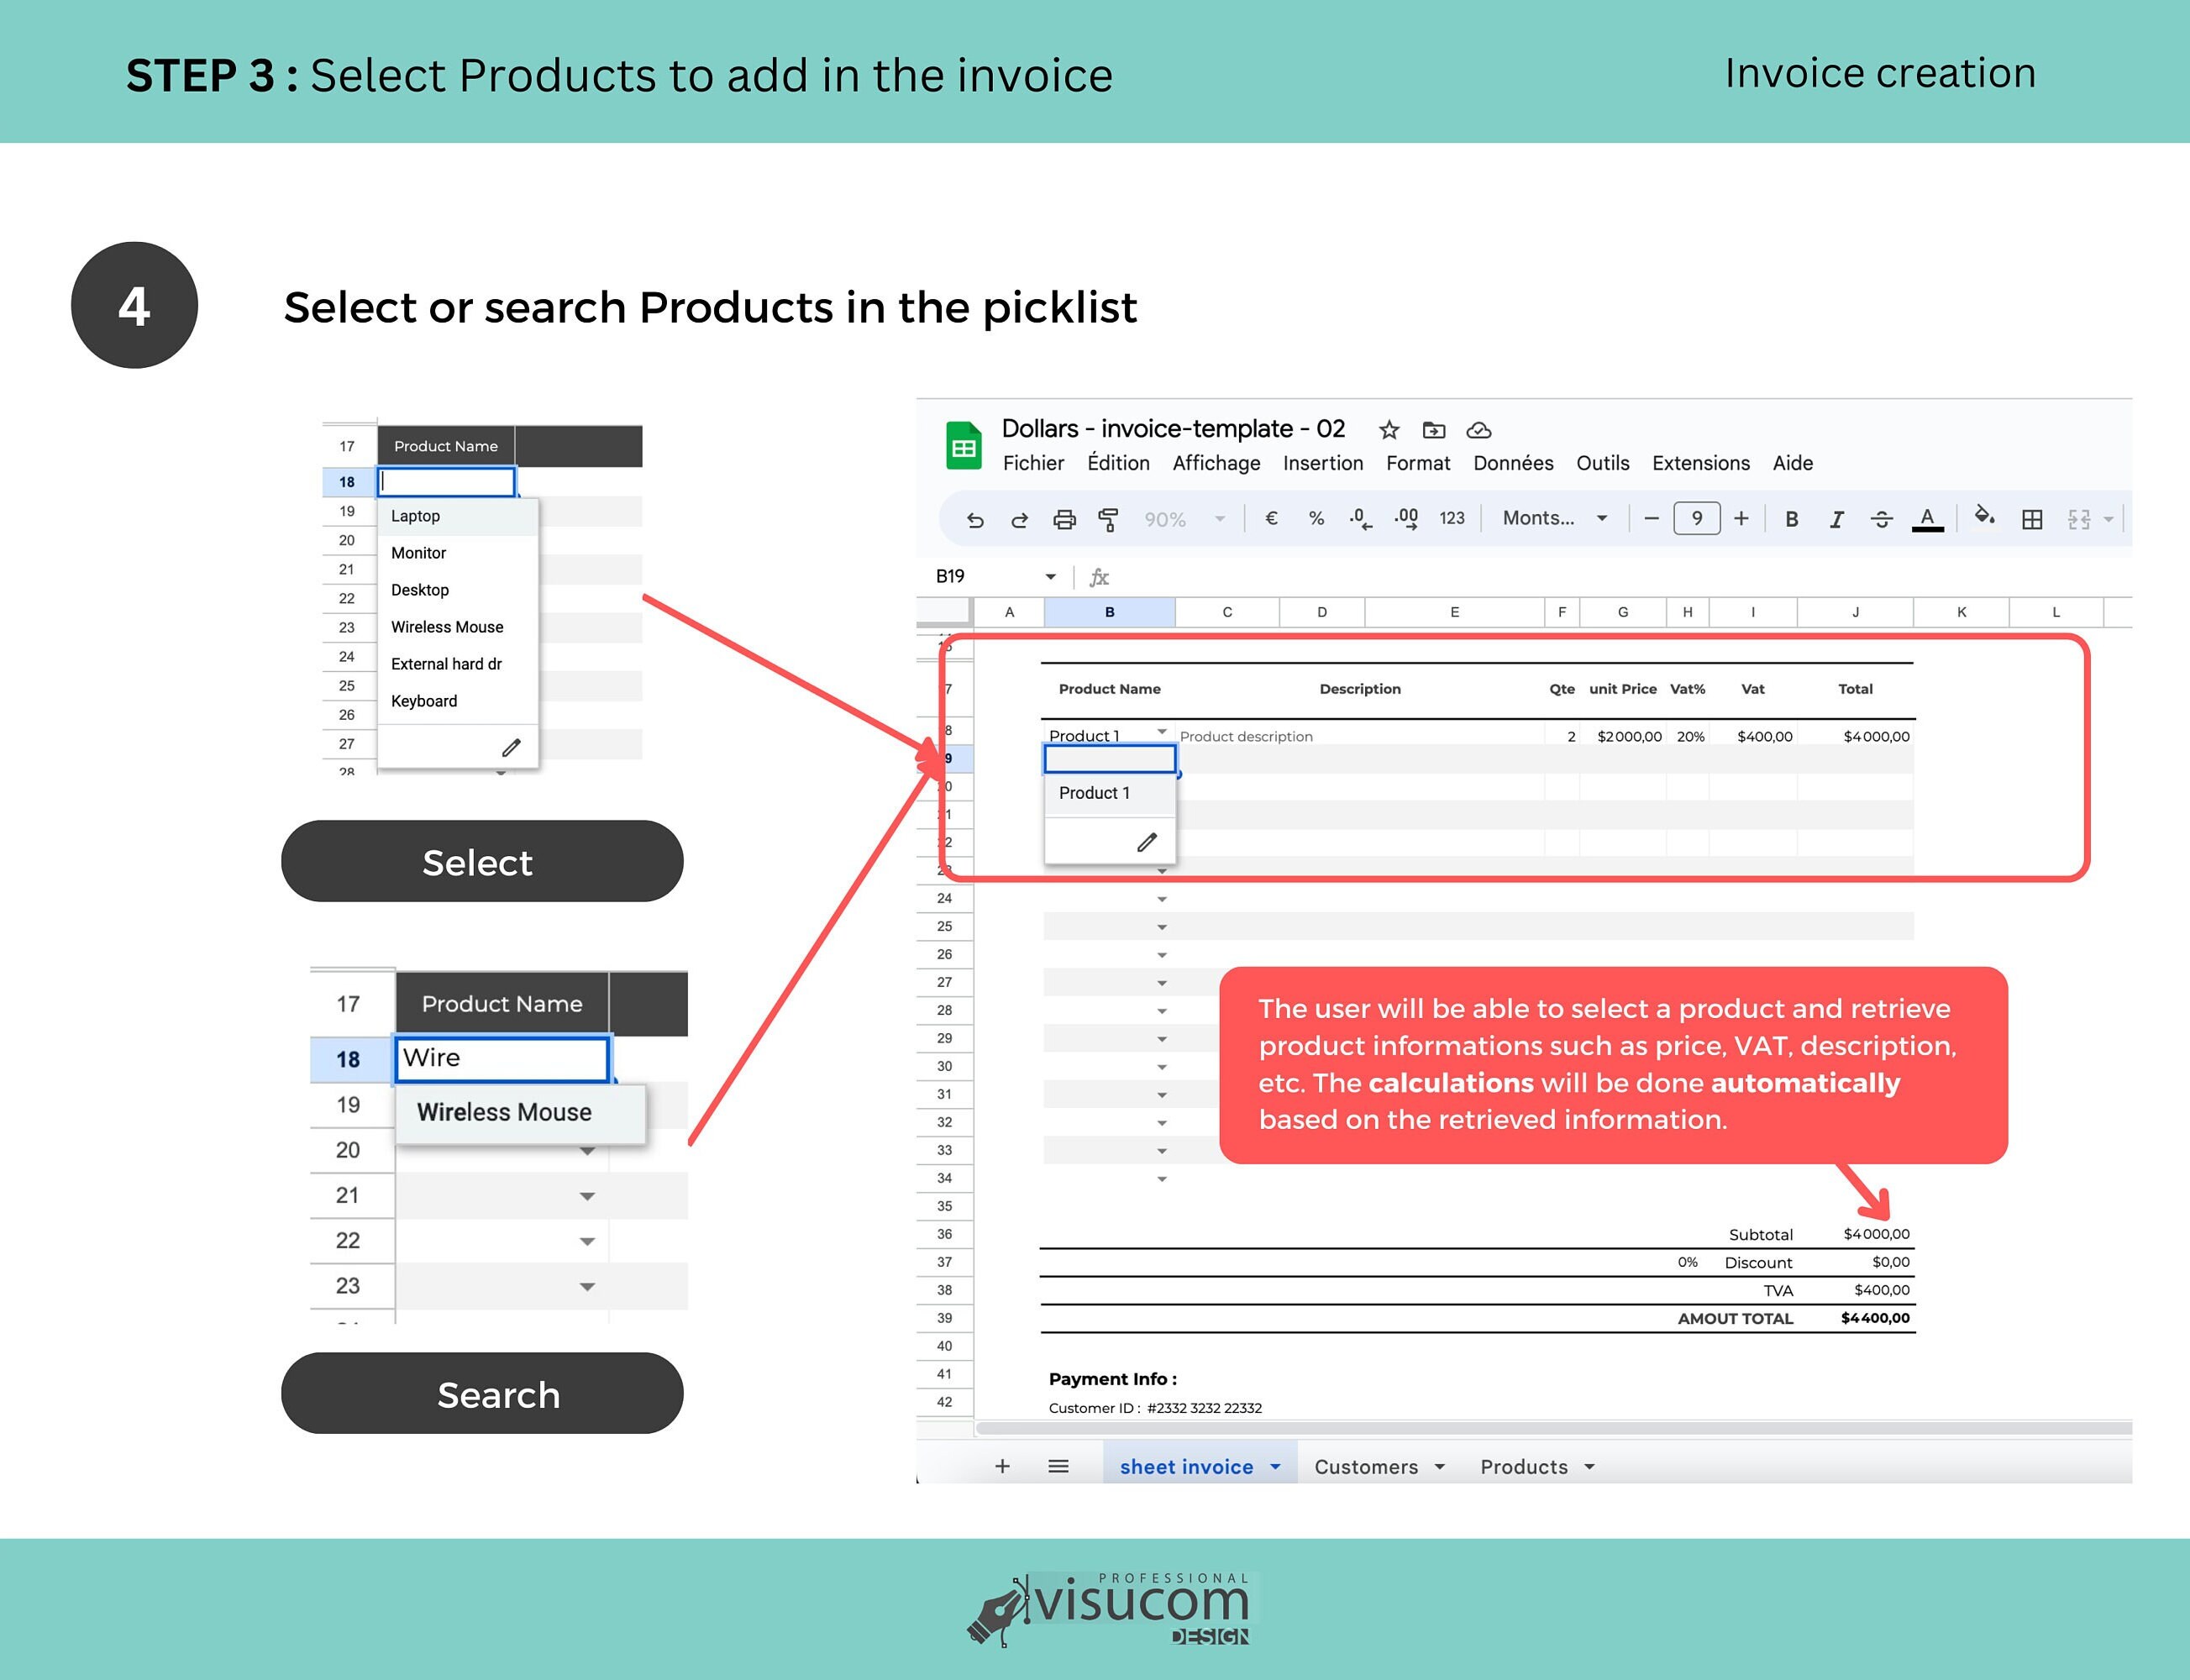Star the Dollars invoice-template document
This screenshot has width=2190, height=1680.
click(1389, 430)
